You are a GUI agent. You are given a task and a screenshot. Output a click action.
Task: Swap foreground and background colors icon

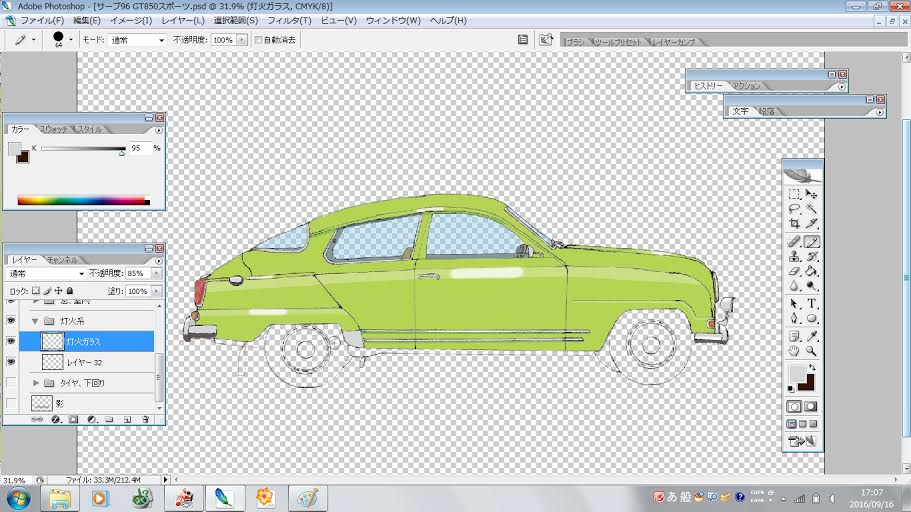point(812,367)
